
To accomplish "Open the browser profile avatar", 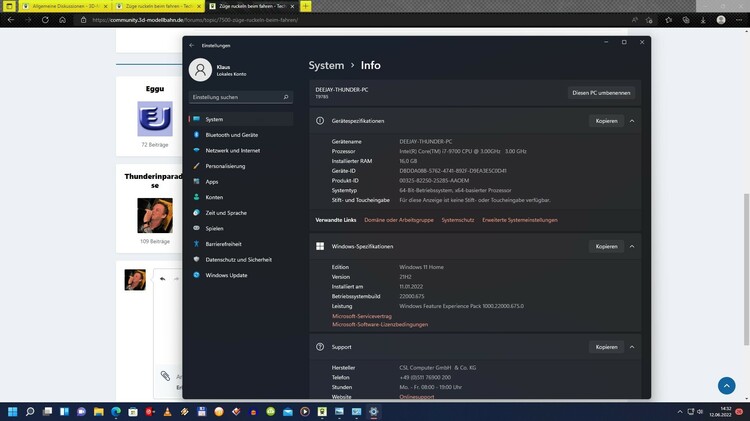I will point(721,20).
